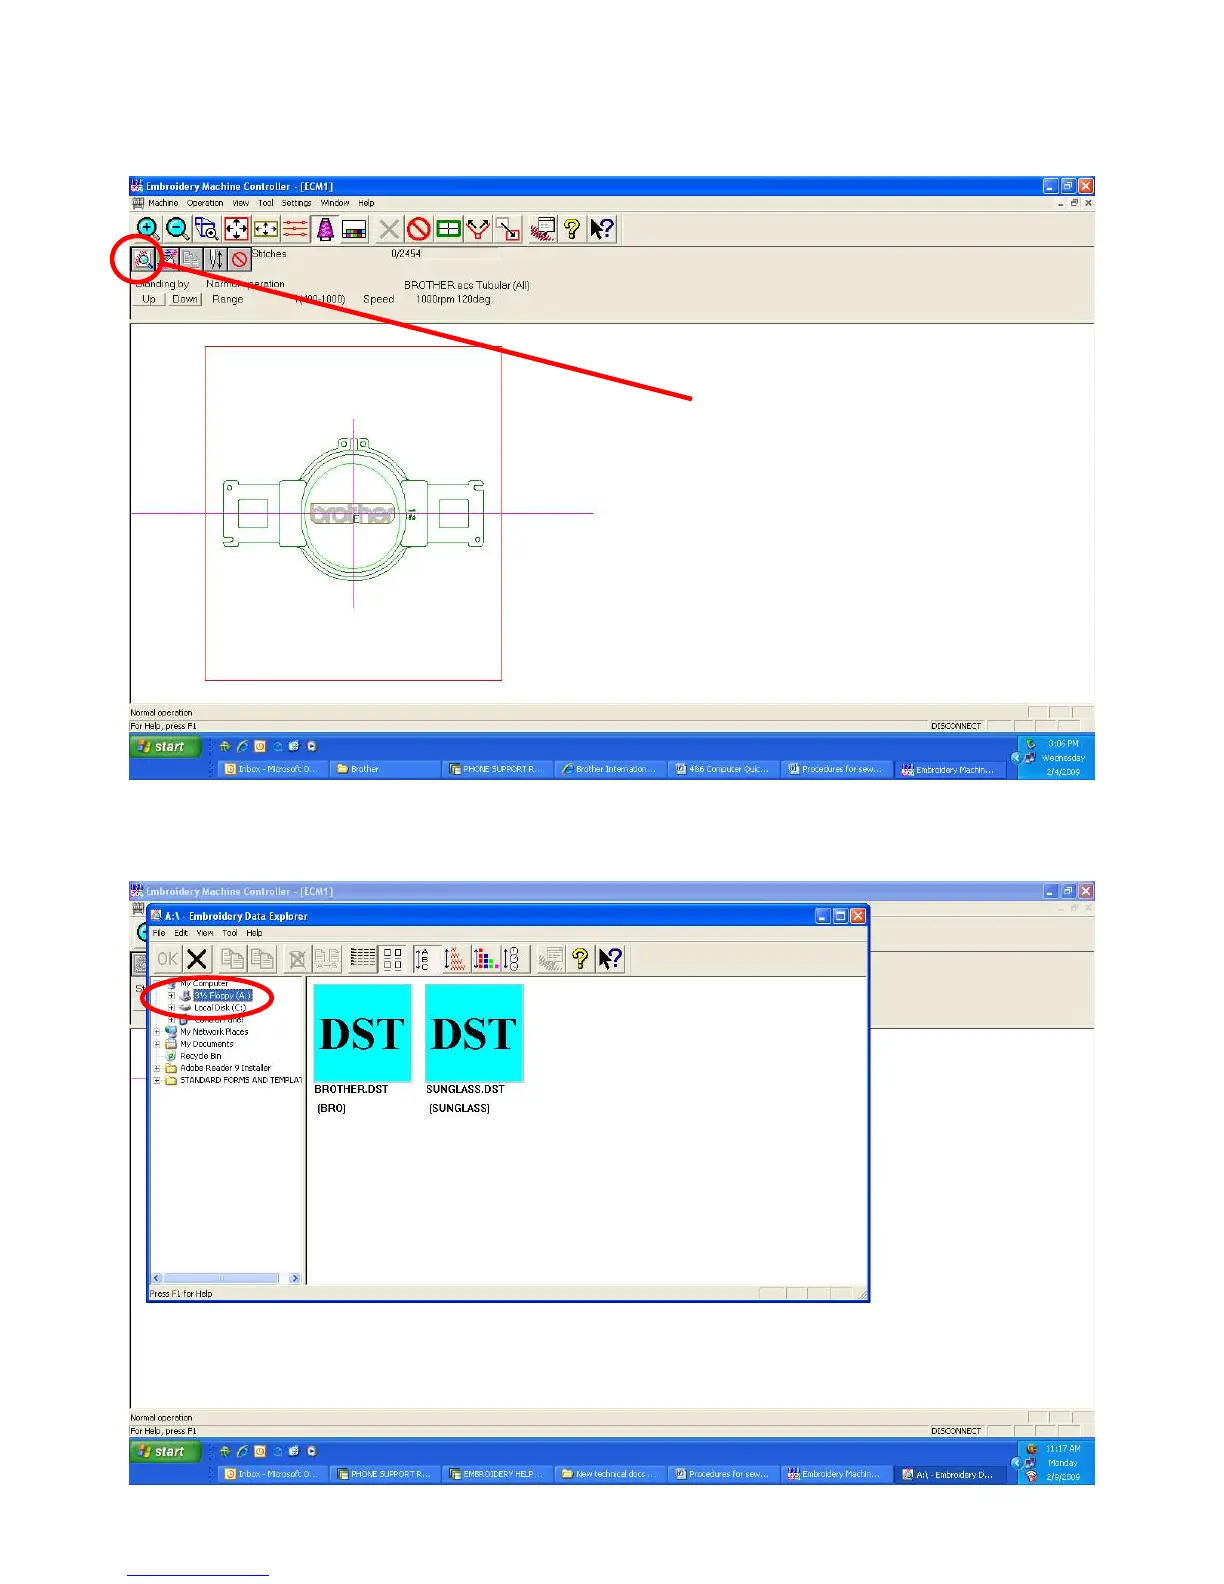The width and height of the screenshot is (1224, 1584).
Task: Open the Window menu
Action: (x=335, y=203)
